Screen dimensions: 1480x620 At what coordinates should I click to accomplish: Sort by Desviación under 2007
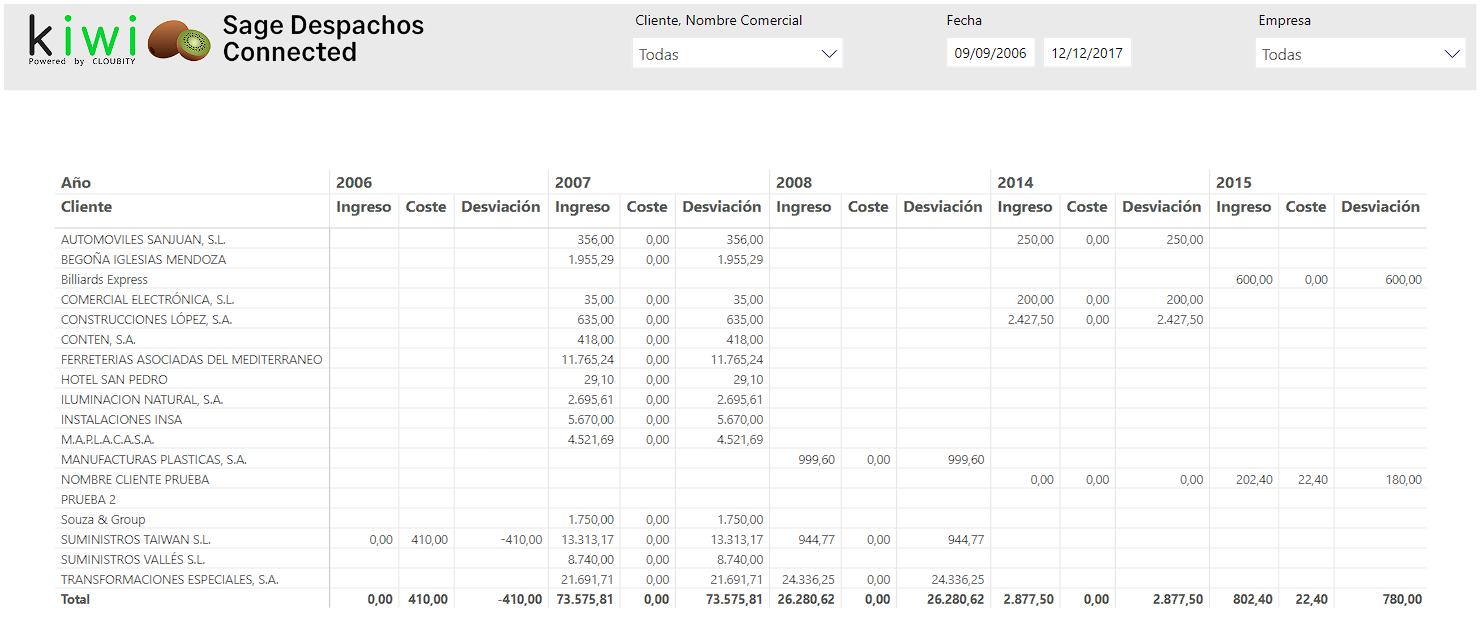click(722, 207)
